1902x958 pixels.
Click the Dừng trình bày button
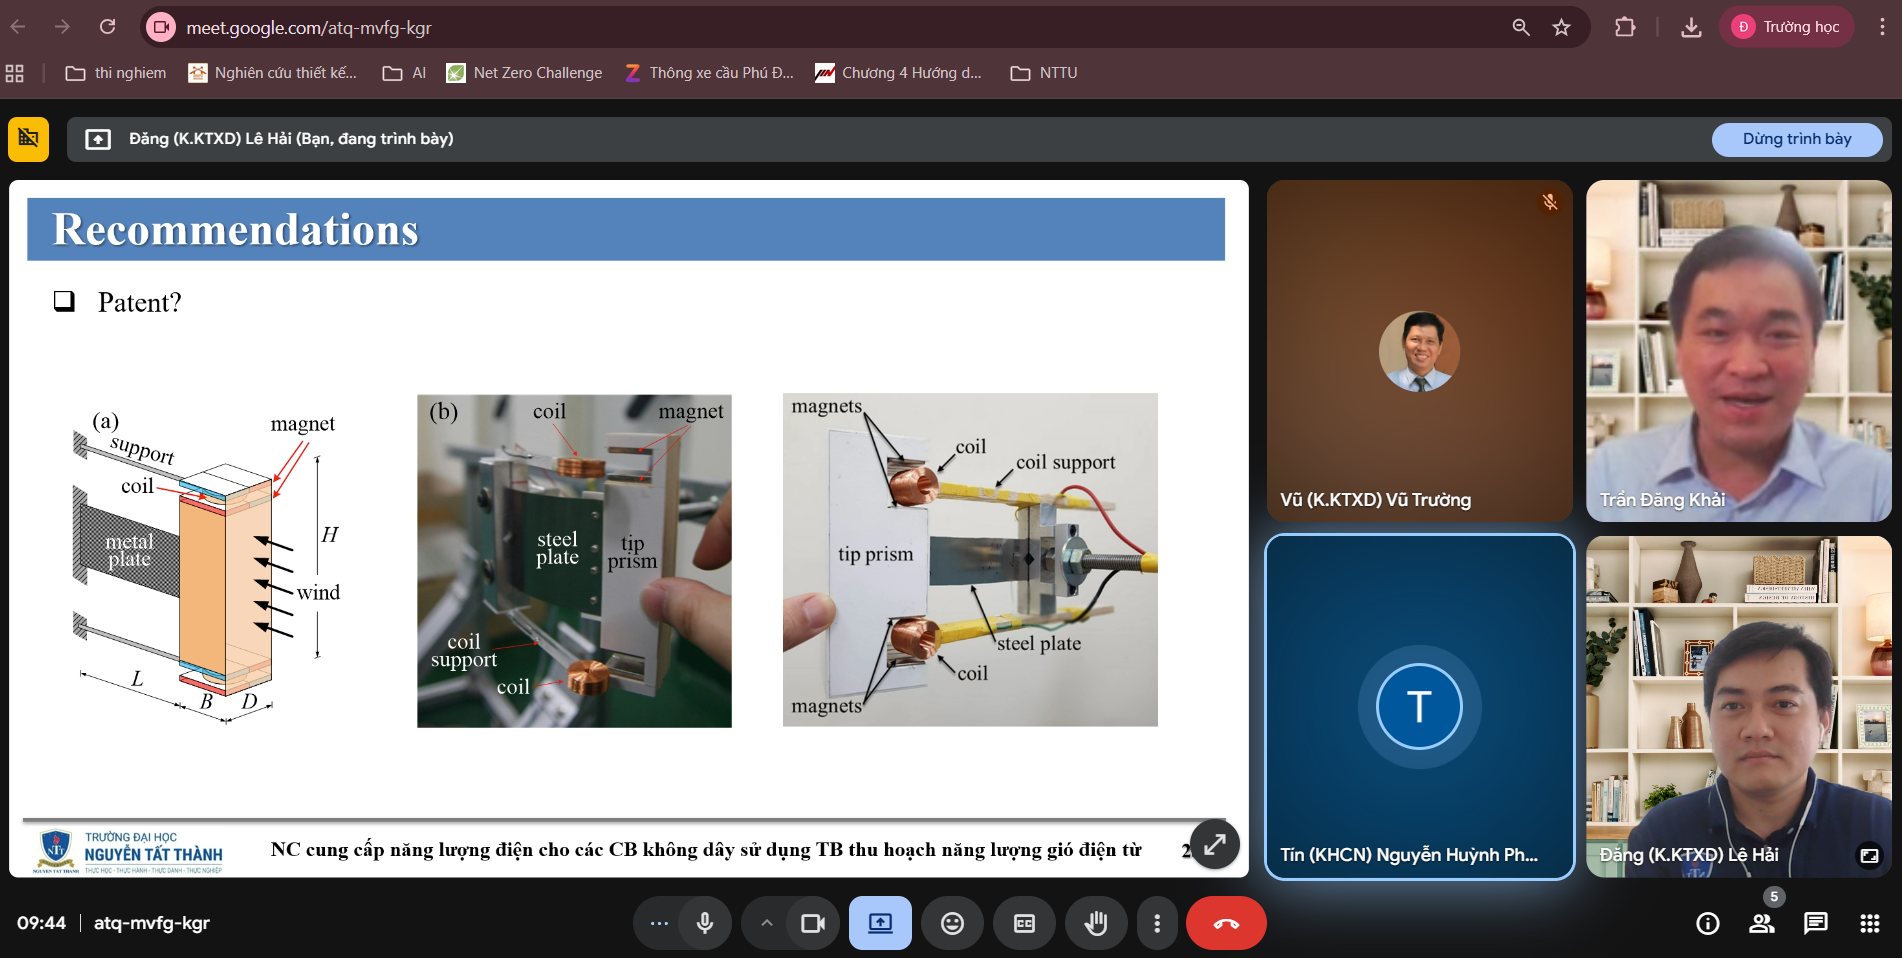click(x=1796, y=139)
